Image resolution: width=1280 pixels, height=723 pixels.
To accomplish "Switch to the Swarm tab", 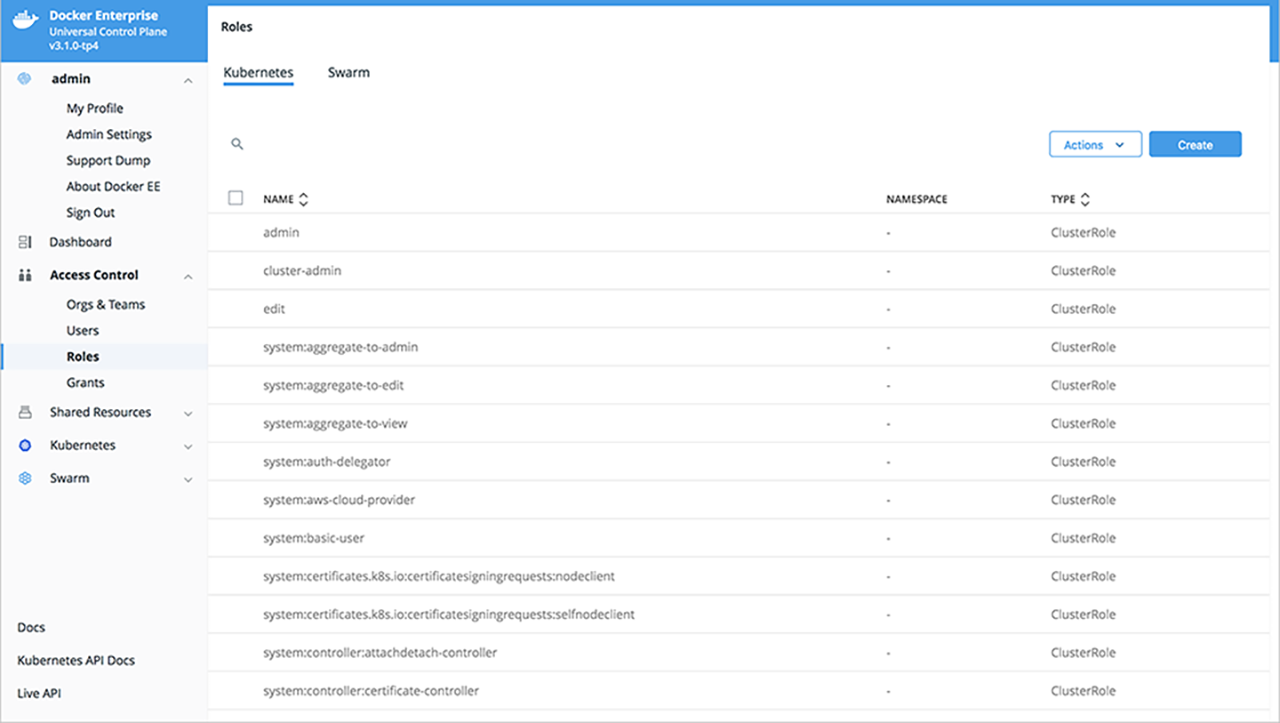I will pyautogui.click(x=348, y=73).
